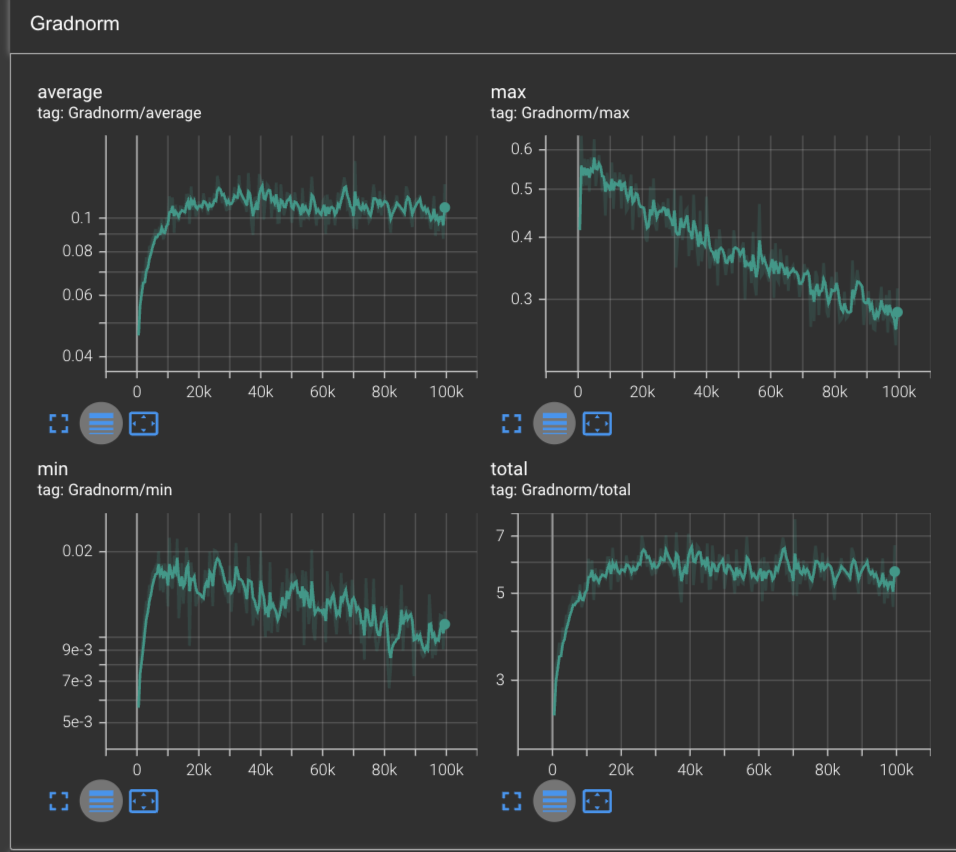Click the 9e-3 y-axis label on min chart

[77, 650]
